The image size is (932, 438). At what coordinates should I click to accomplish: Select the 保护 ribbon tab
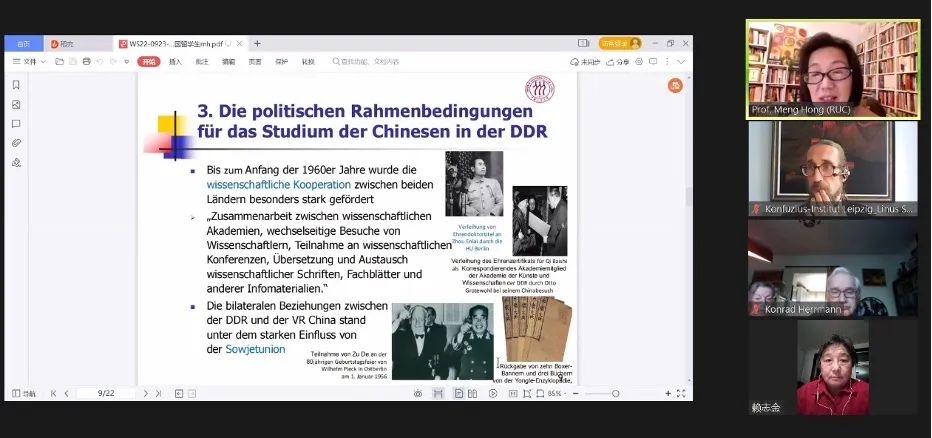pyautogui.click(x=282, y=61)
